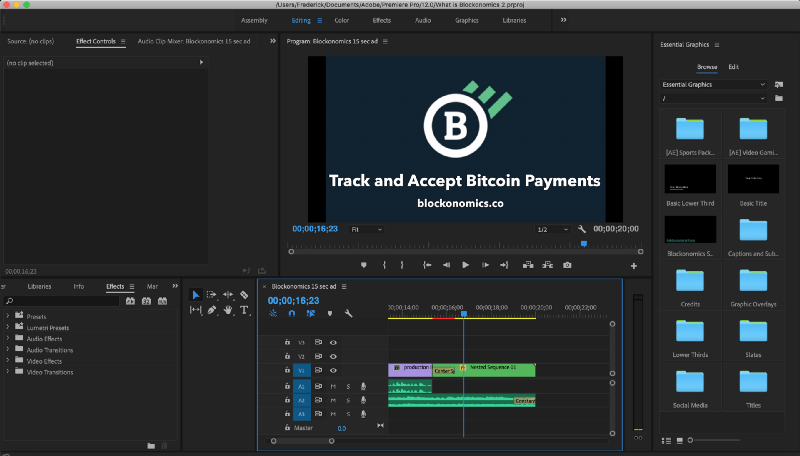
Task: Click Mark In bracket button
Action: (x=384, y=265)
